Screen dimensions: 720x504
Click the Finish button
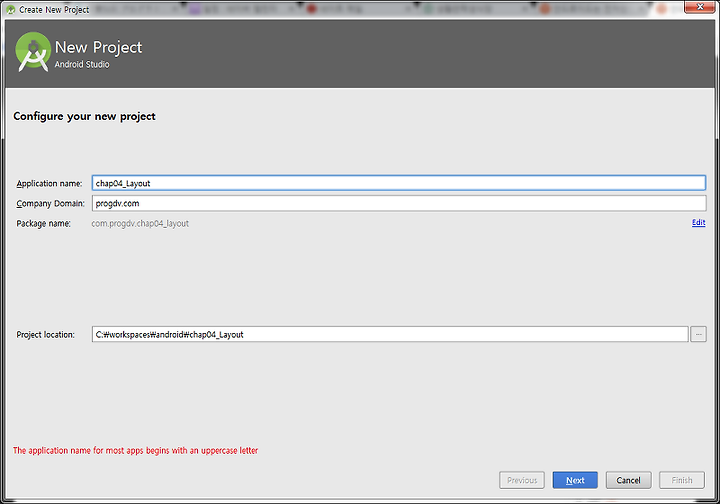click(681, 480)
